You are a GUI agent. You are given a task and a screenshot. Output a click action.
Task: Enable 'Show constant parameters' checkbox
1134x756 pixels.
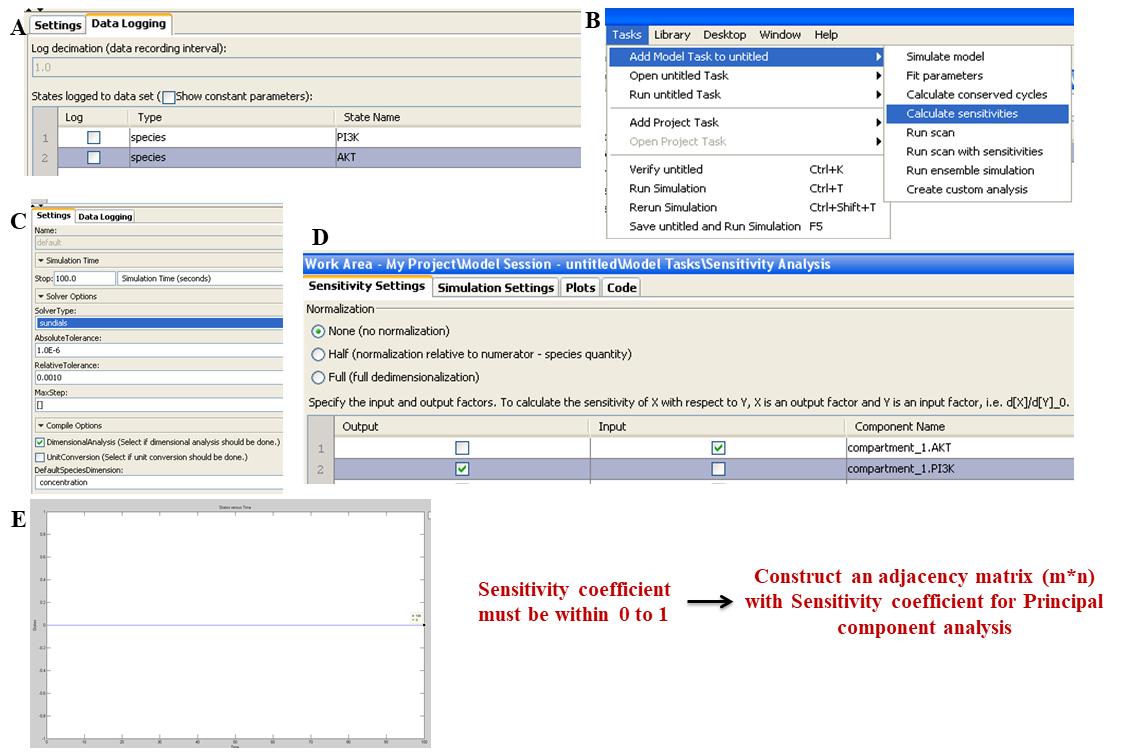pyautogui.click(x=169, y=97)
